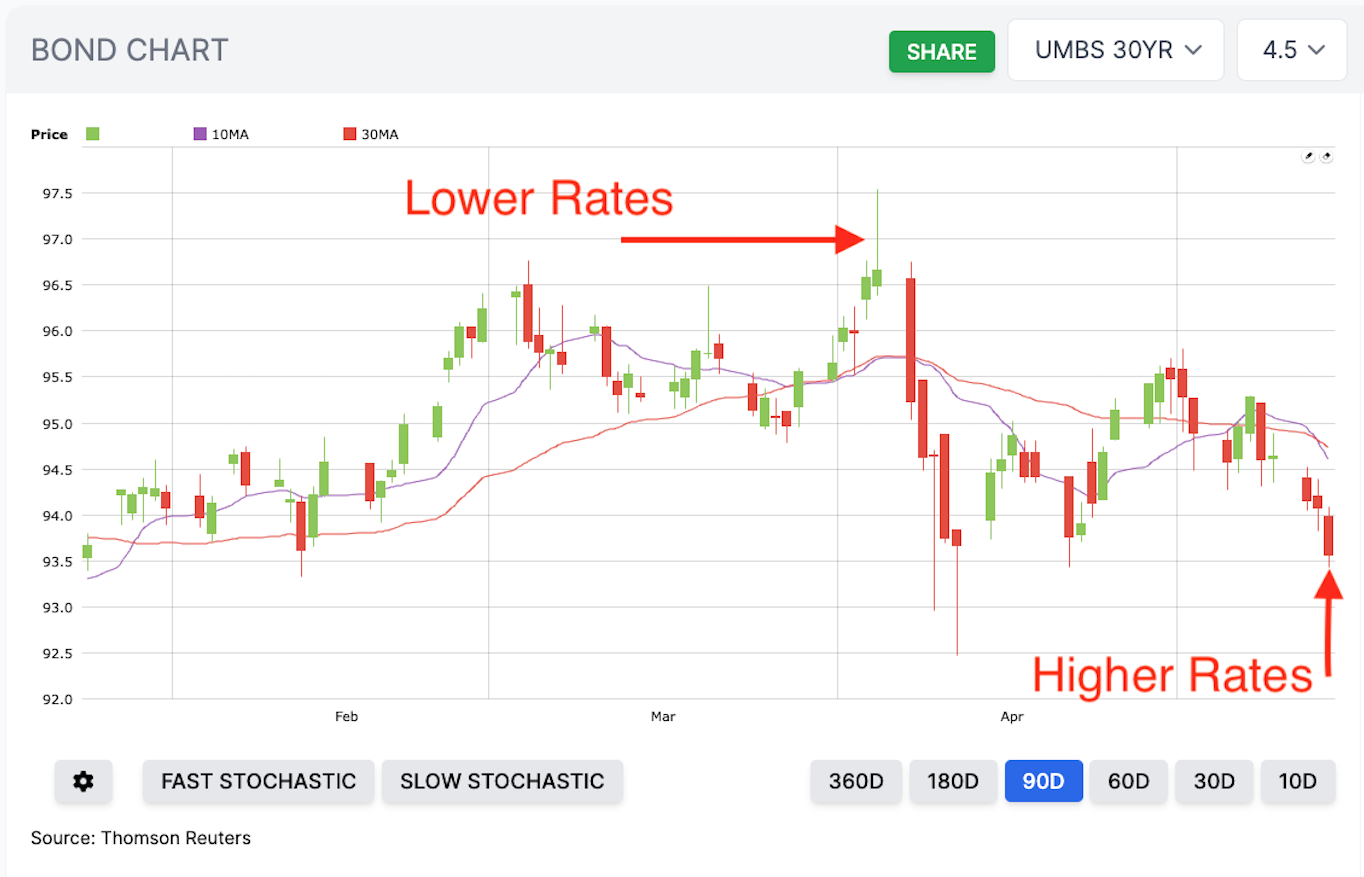Toggle Price series green legend swatch

point(93,134)
